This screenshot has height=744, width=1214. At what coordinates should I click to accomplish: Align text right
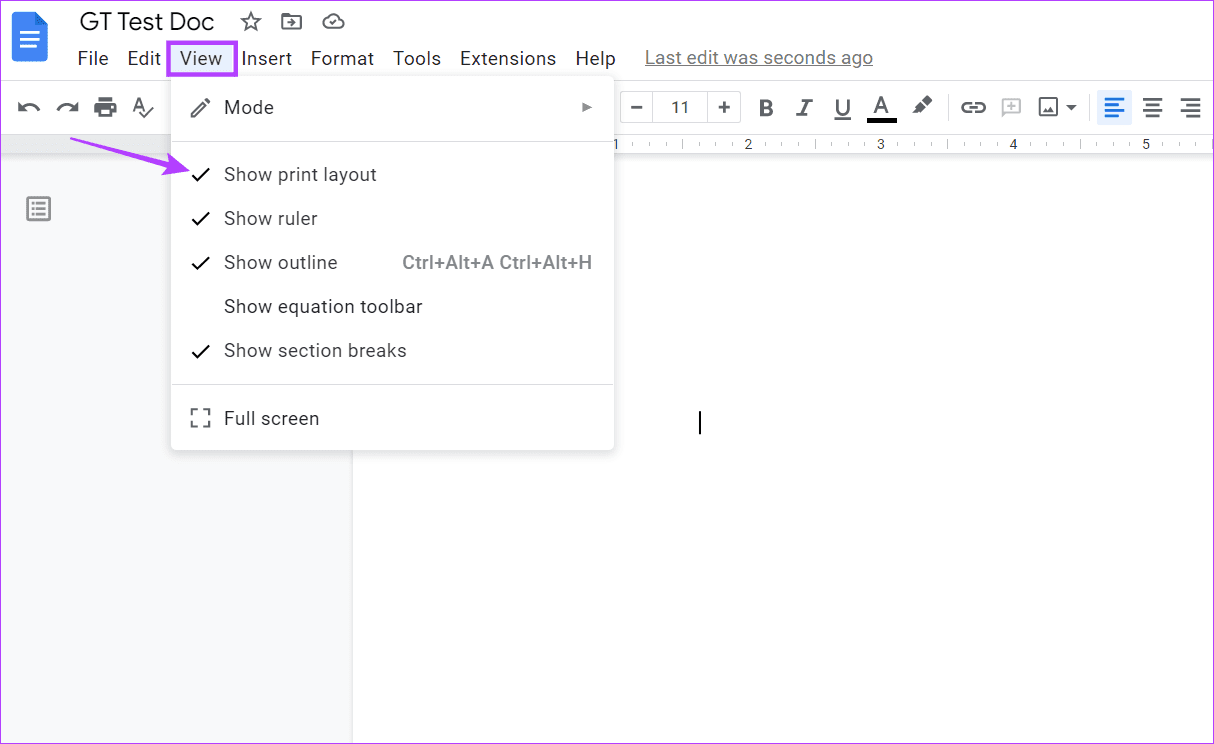pos(1190,107)
